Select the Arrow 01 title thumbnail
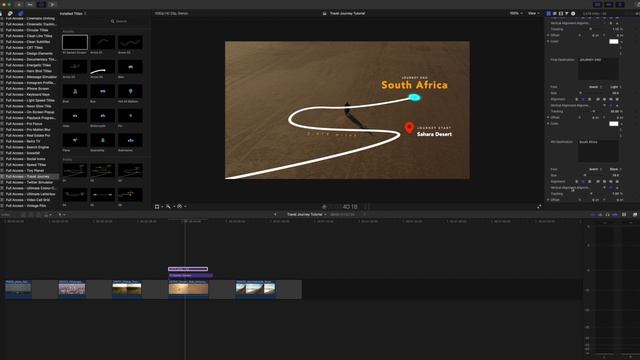640x360 pixels. point(102,42)
